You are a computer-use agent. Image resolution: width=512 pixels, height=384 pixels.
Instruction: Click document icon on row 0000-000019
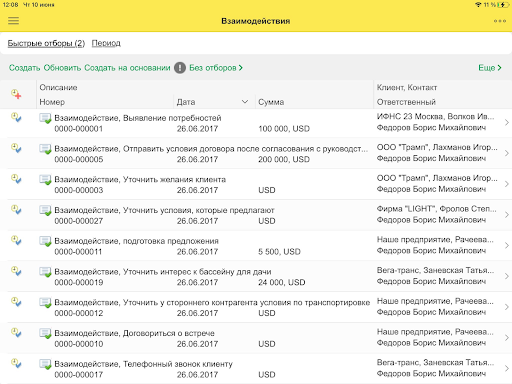tap(45, 272)
